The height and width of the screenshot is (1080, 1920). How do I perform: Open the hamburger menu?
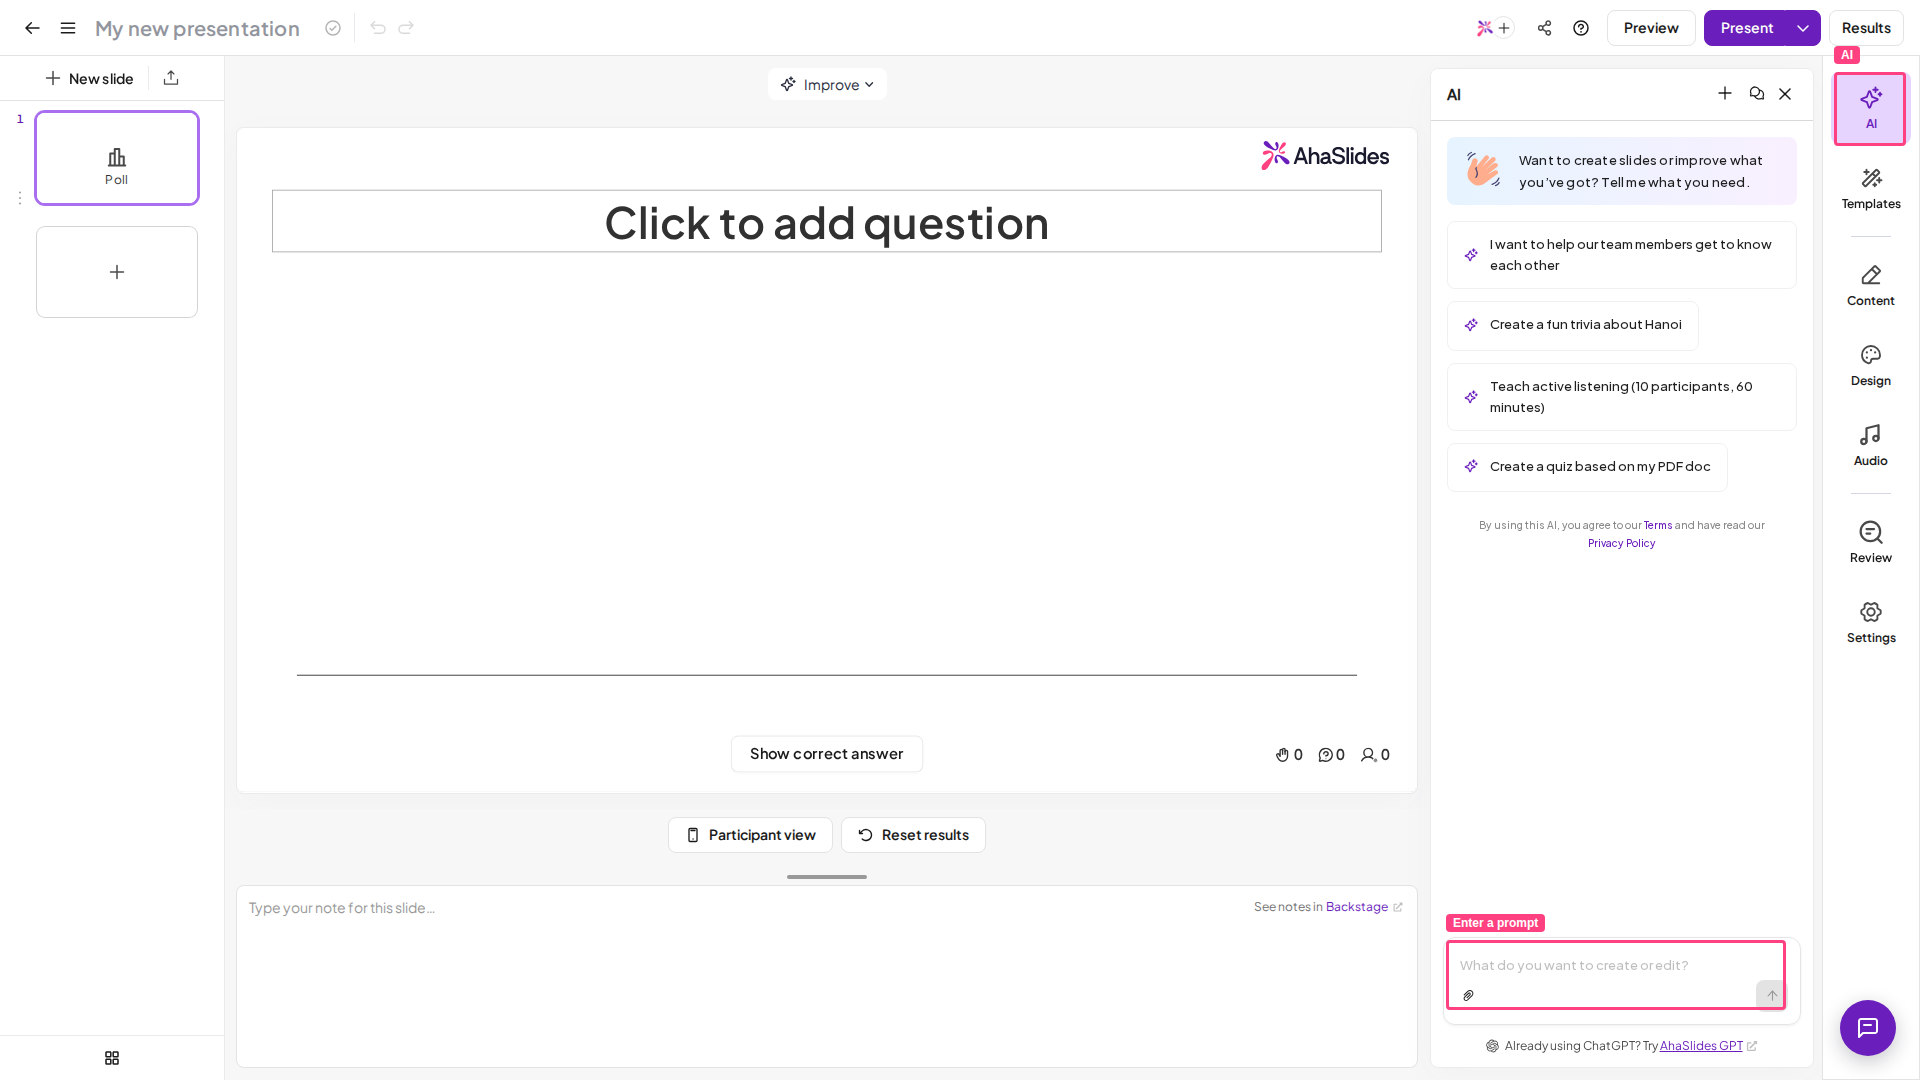[x=68, y=28]
